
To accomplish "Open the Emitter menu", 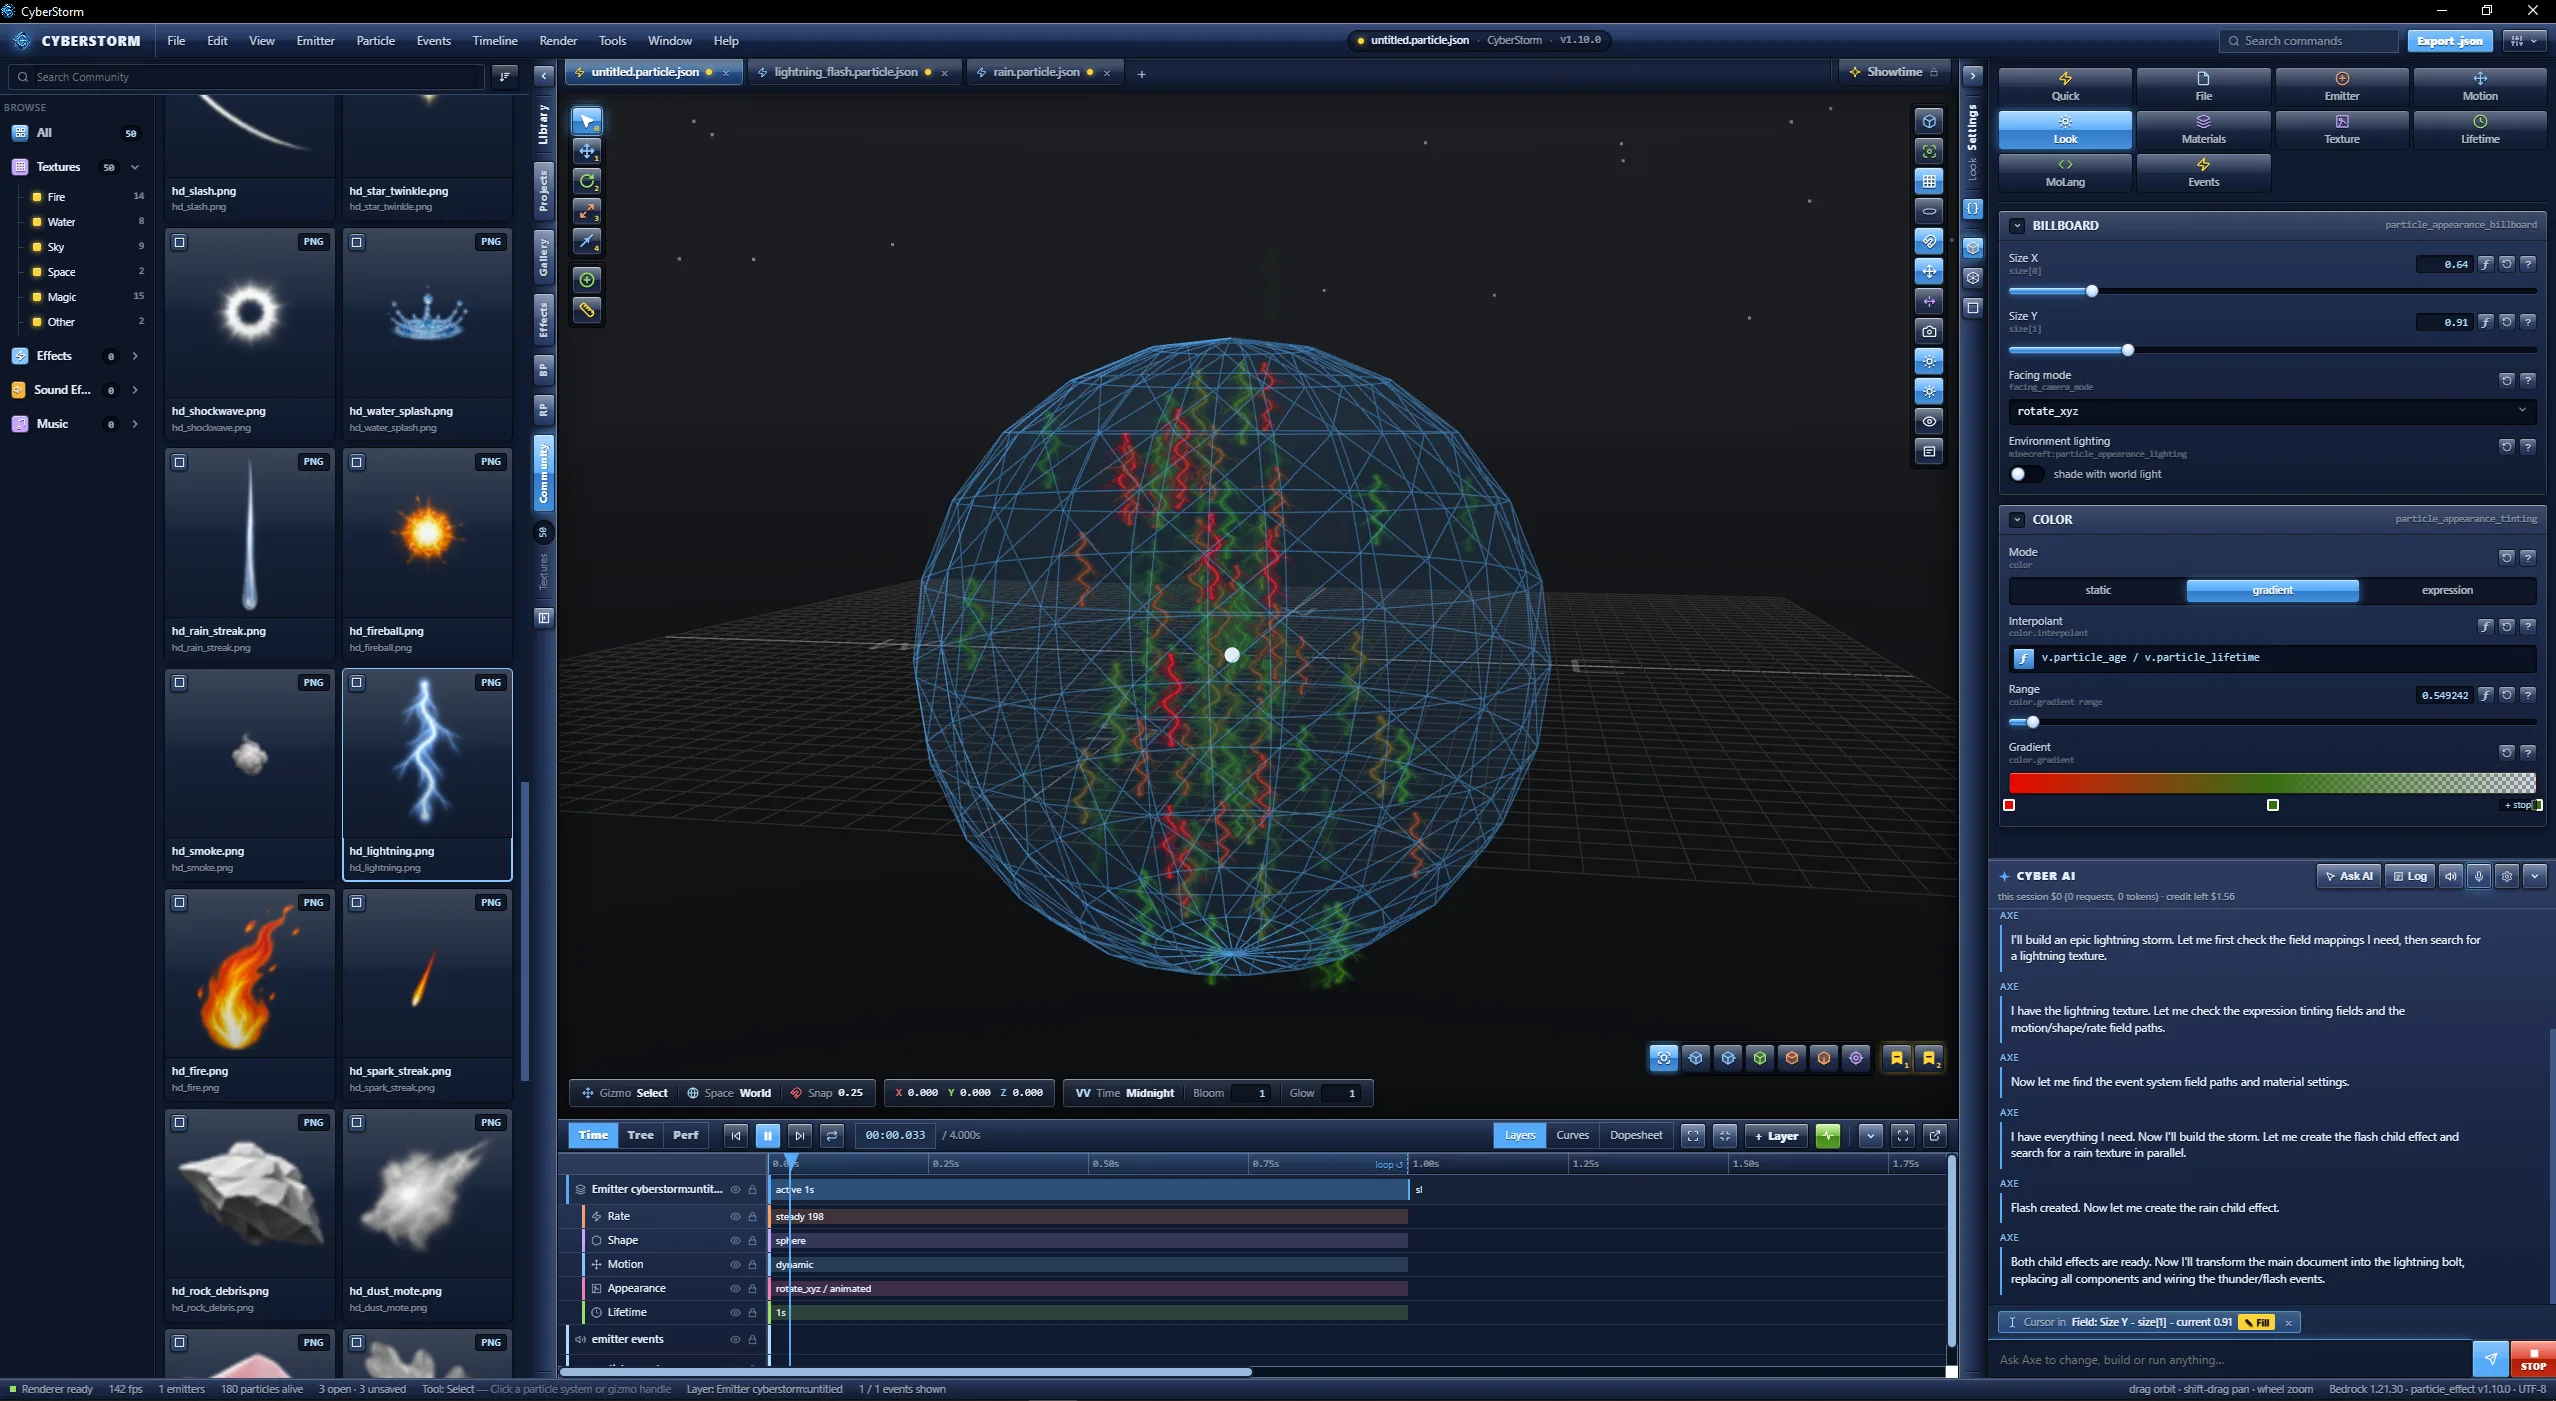I will [315, 41].
